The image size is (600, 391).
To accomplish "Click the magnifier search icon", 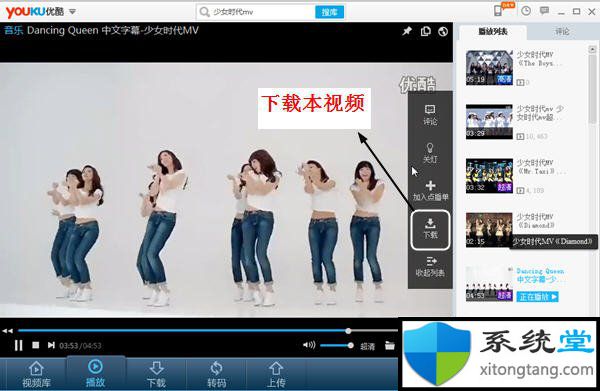I will point(204,12).
